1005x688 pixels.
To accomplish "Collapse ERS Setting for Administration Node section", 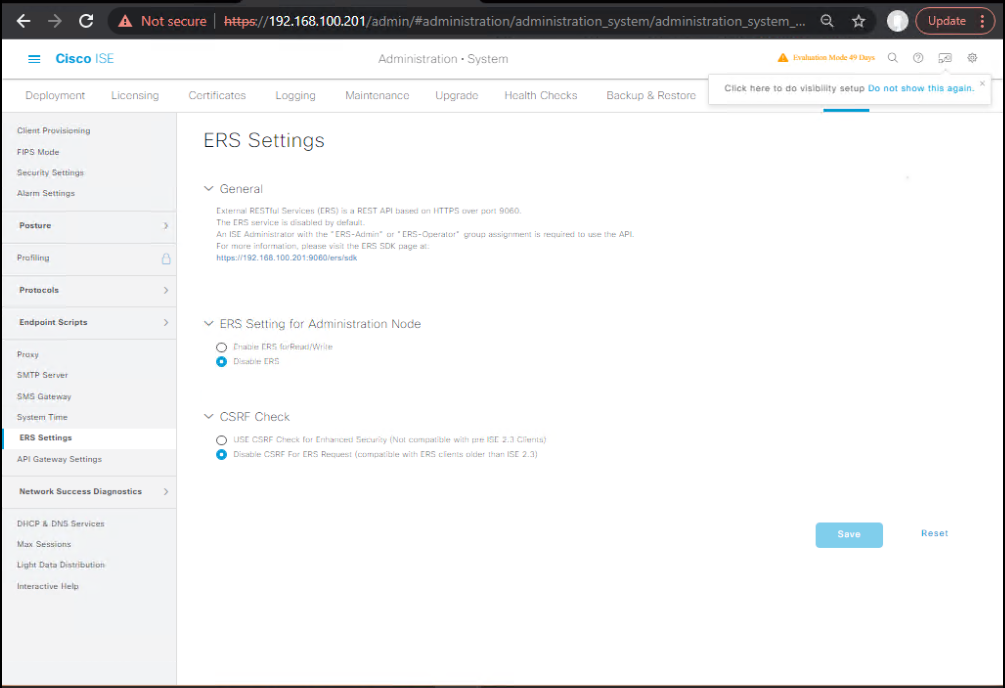I will 208,324.
